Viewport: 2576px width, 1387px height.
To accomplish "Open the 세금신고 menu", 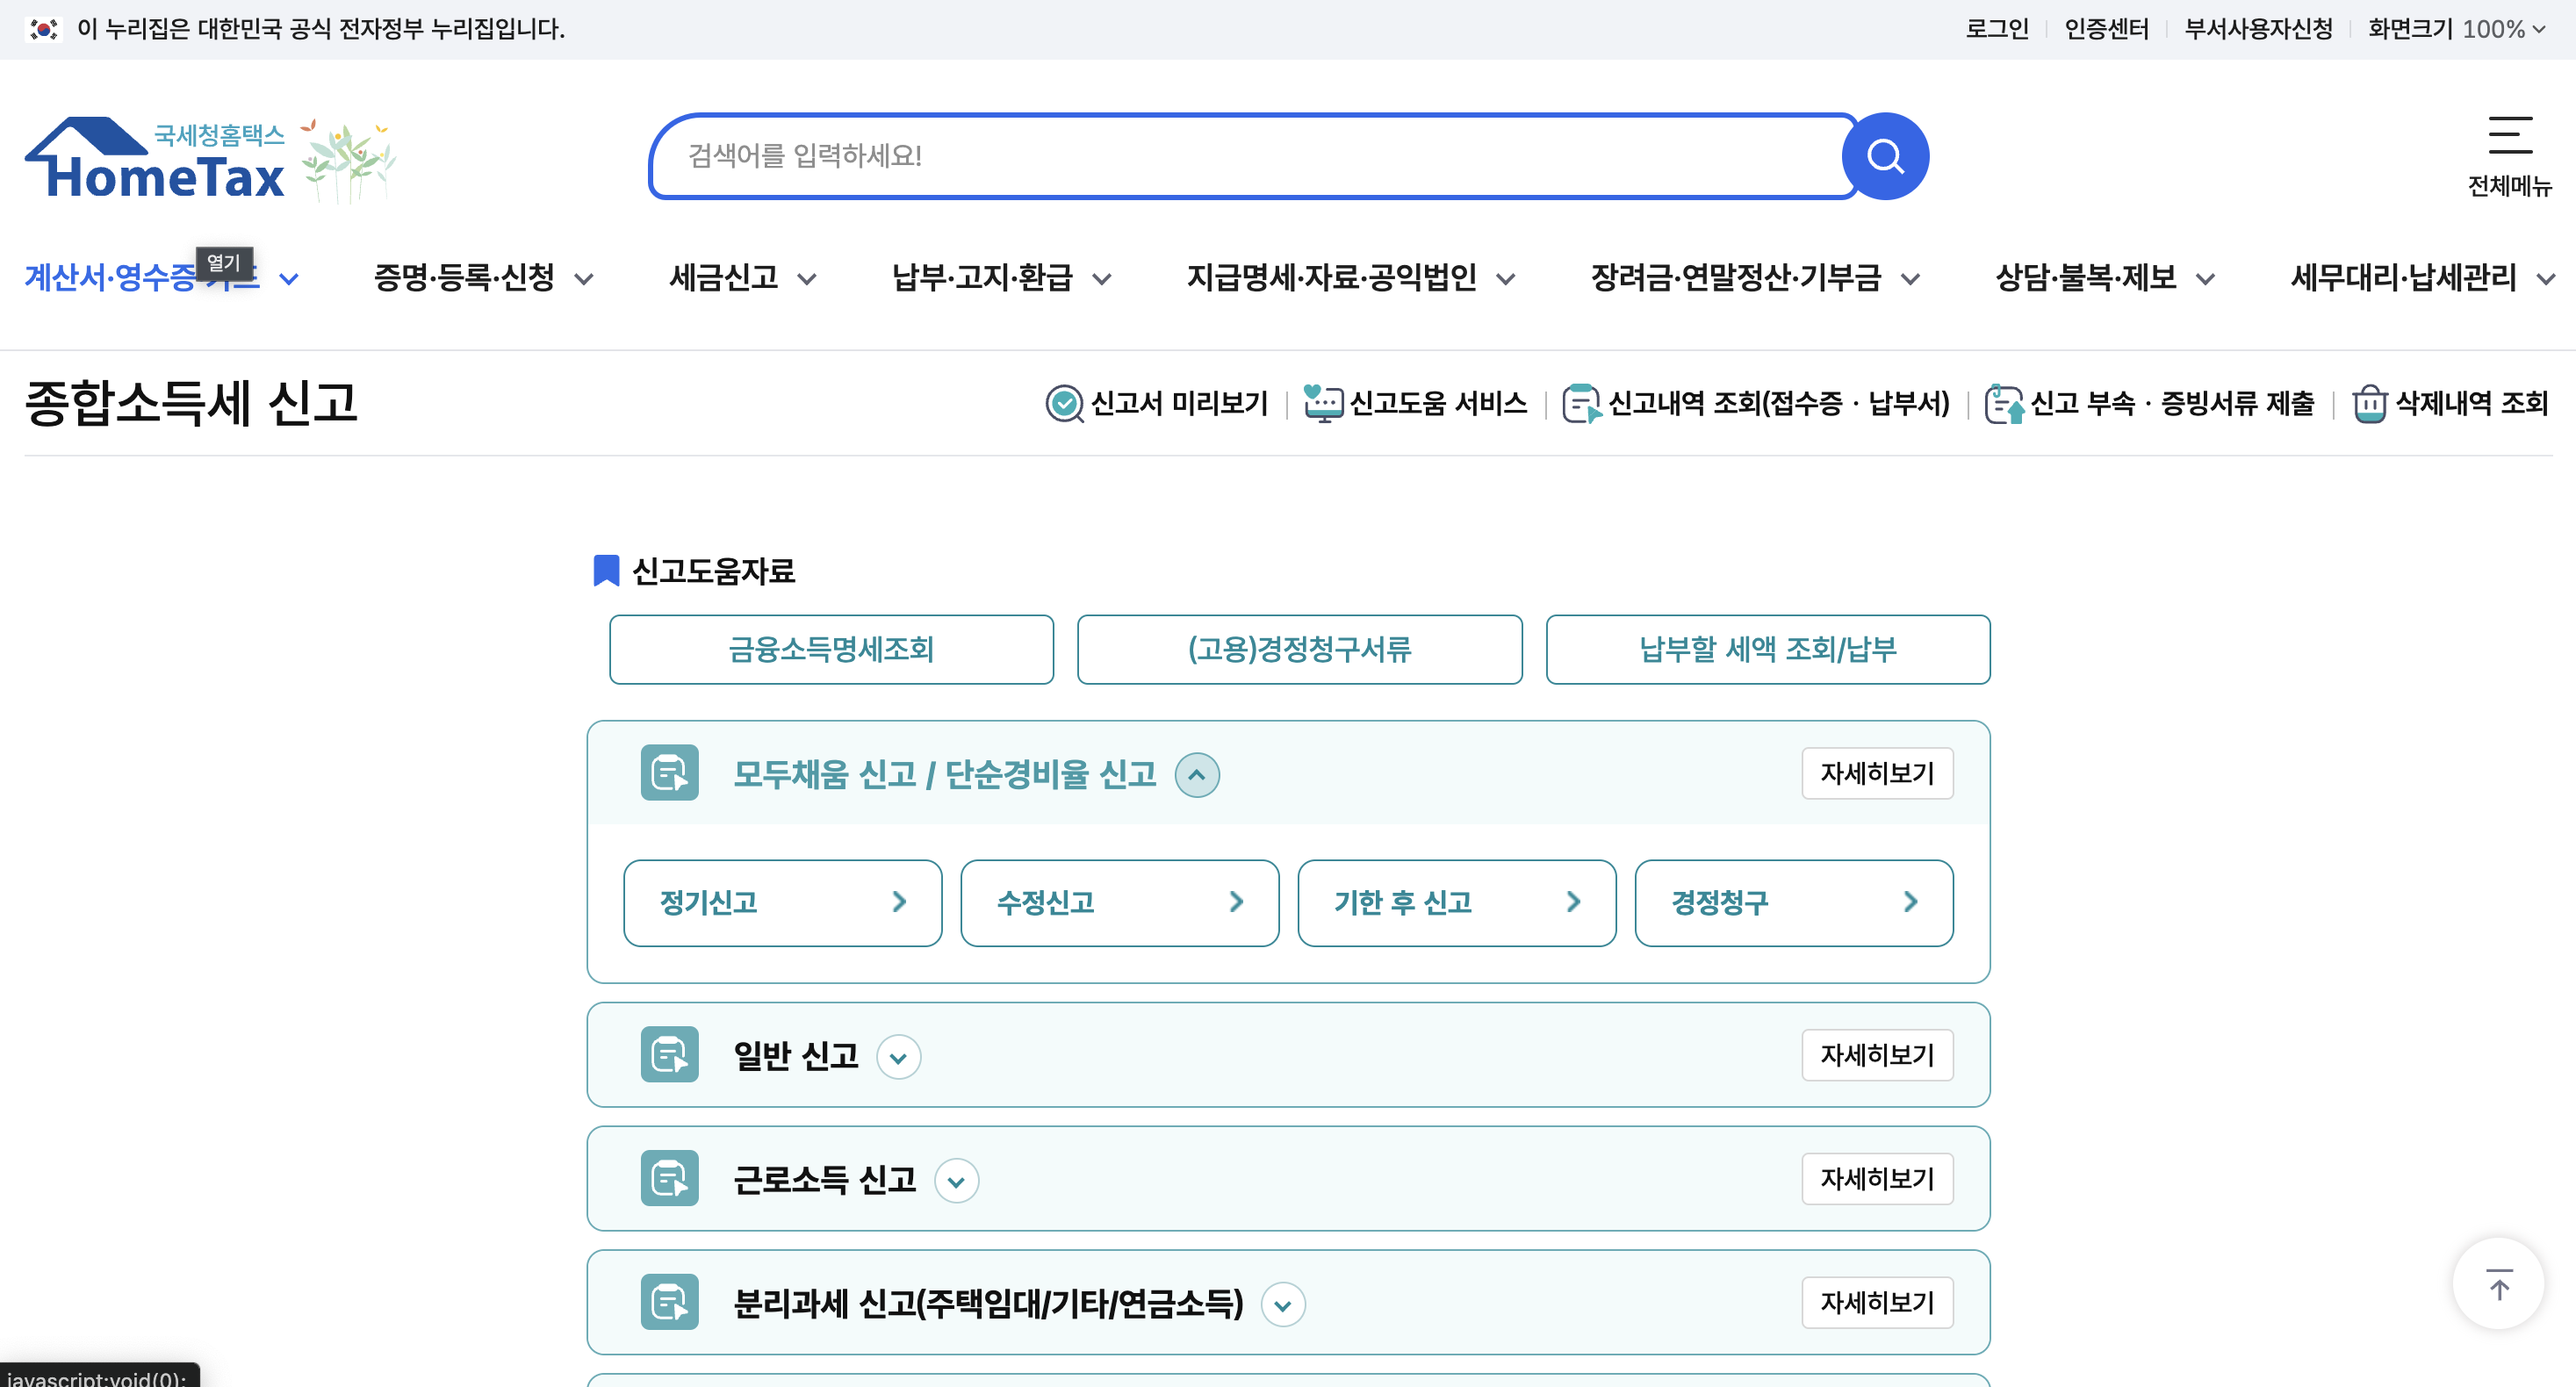I will (x=742, y=278).
